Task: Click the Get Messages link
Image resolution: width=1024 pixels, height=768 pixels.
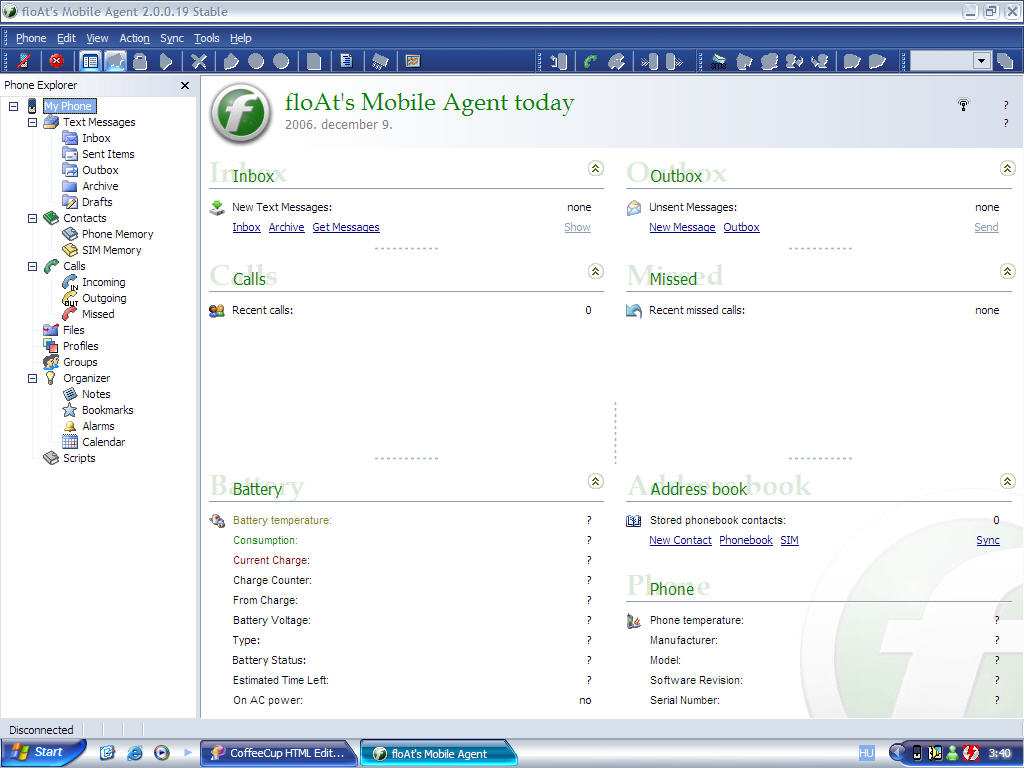Action: (x=346, y=228)
